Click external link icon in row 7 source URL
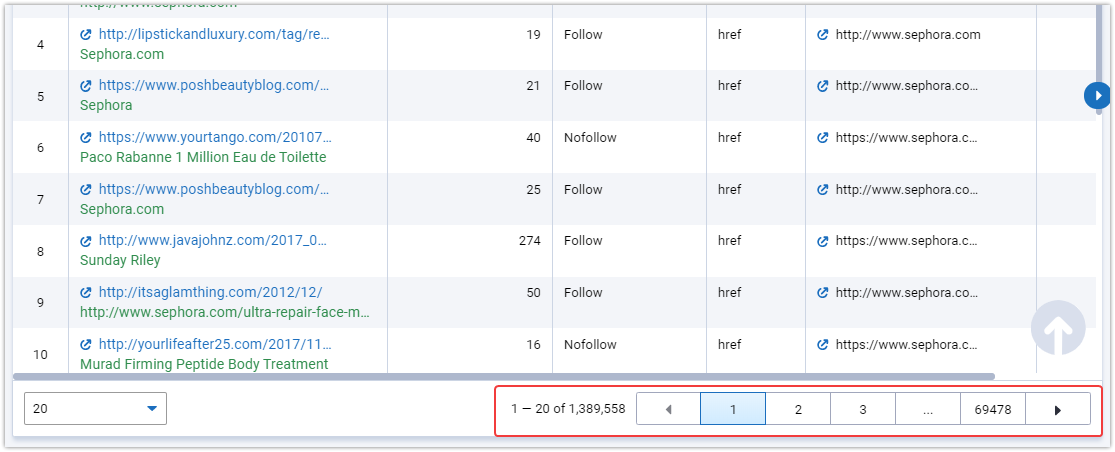Viewport: 1115px width, 452px height. click(86, 190)
